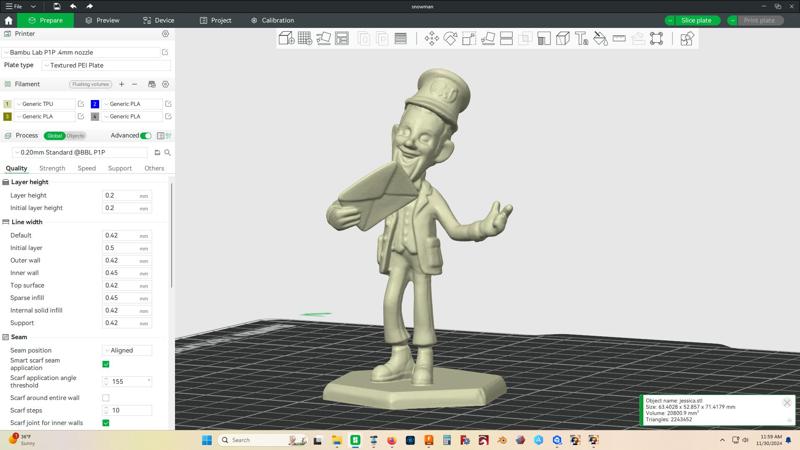Switch process scope to Objects
800x450 pixels.
[x=76, y=136]
